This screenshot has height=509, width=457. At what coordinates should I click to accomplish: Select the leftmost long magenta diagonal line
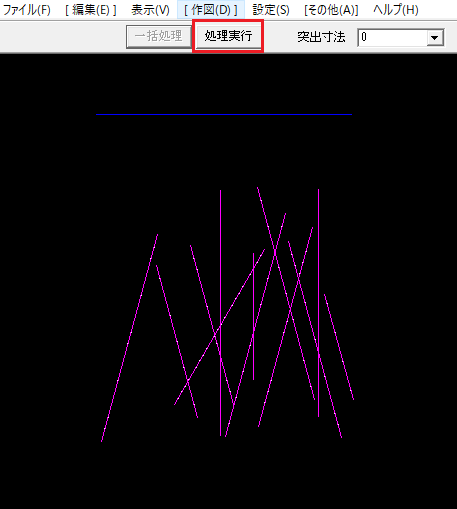click(x=129, y=338)
